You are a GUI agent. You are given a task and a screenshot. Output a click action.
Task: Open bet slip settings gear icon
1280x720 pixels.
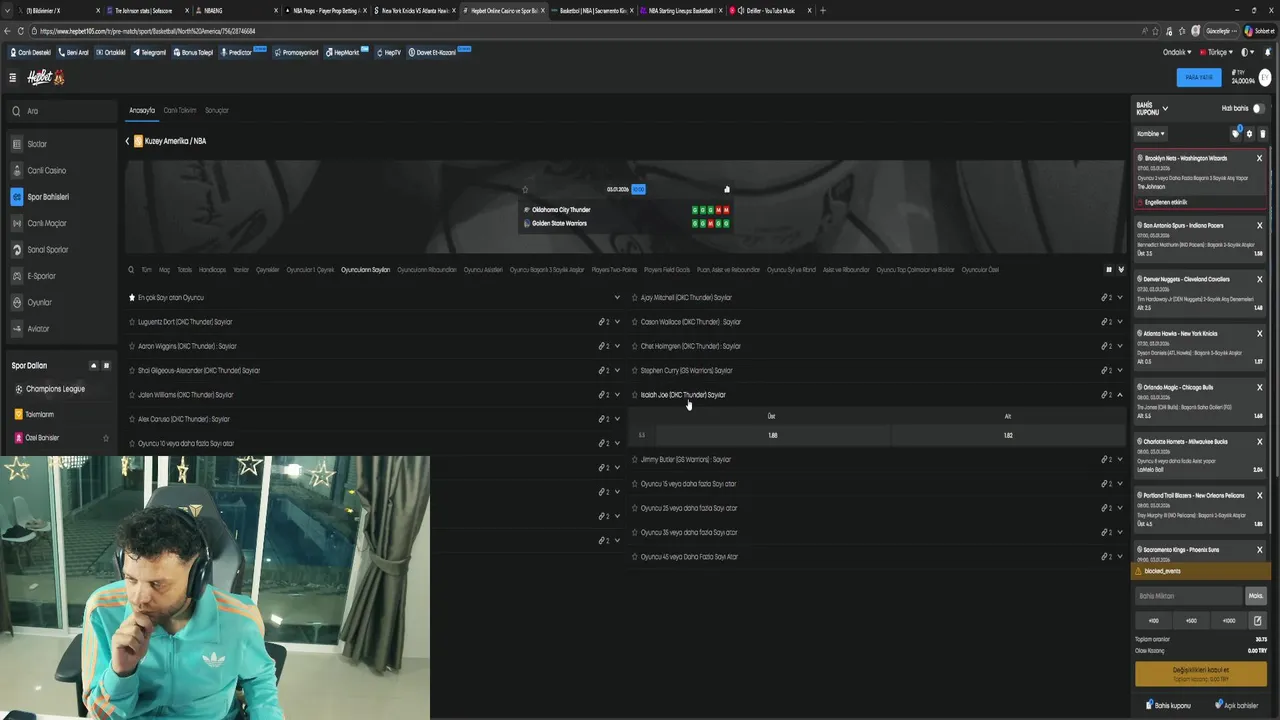coord(1249,133)
